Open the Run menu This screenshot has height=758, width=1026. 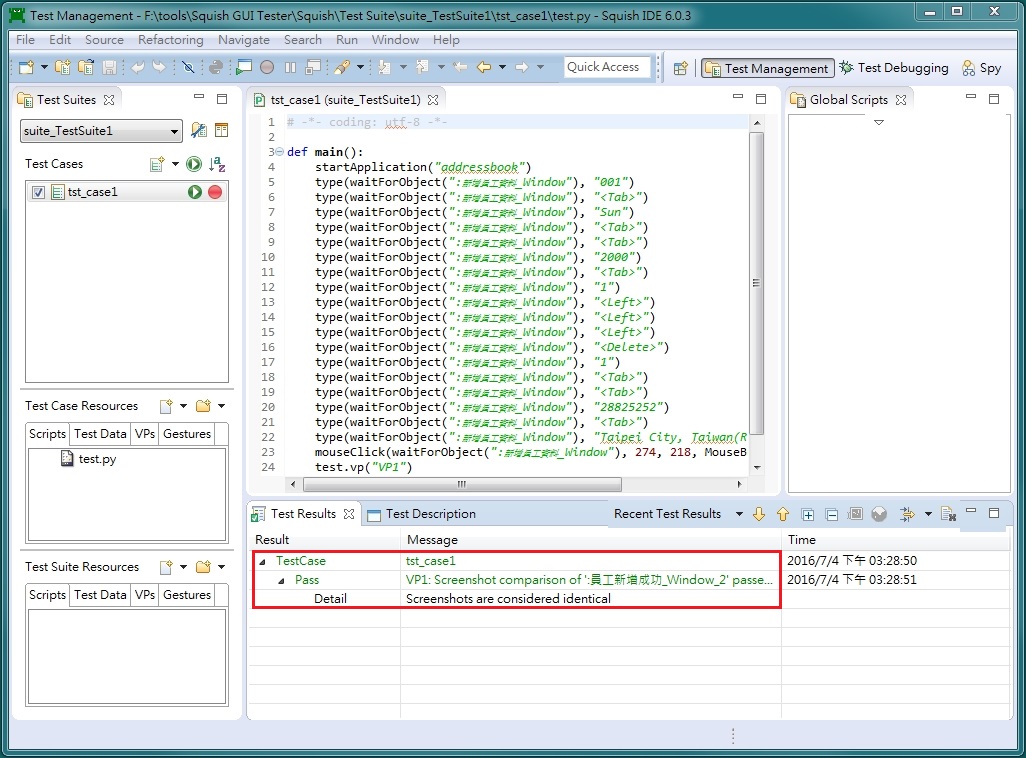point(347,40)
